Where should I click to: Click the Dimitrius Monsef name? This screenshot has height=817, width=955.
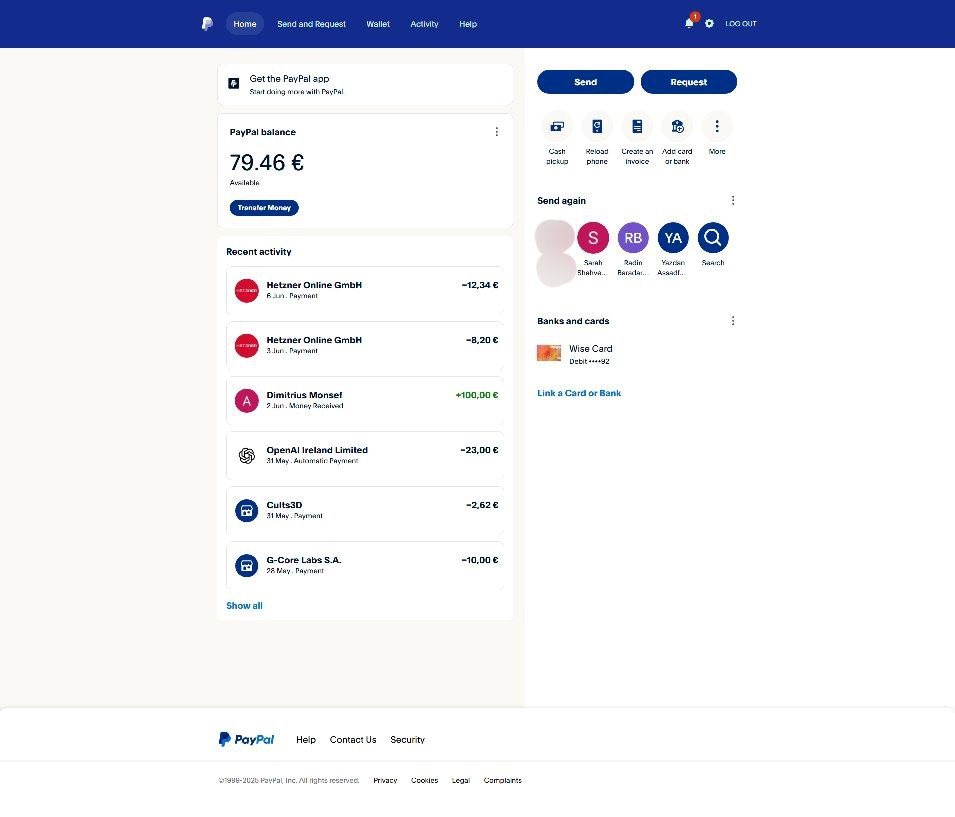coord(305,395)
